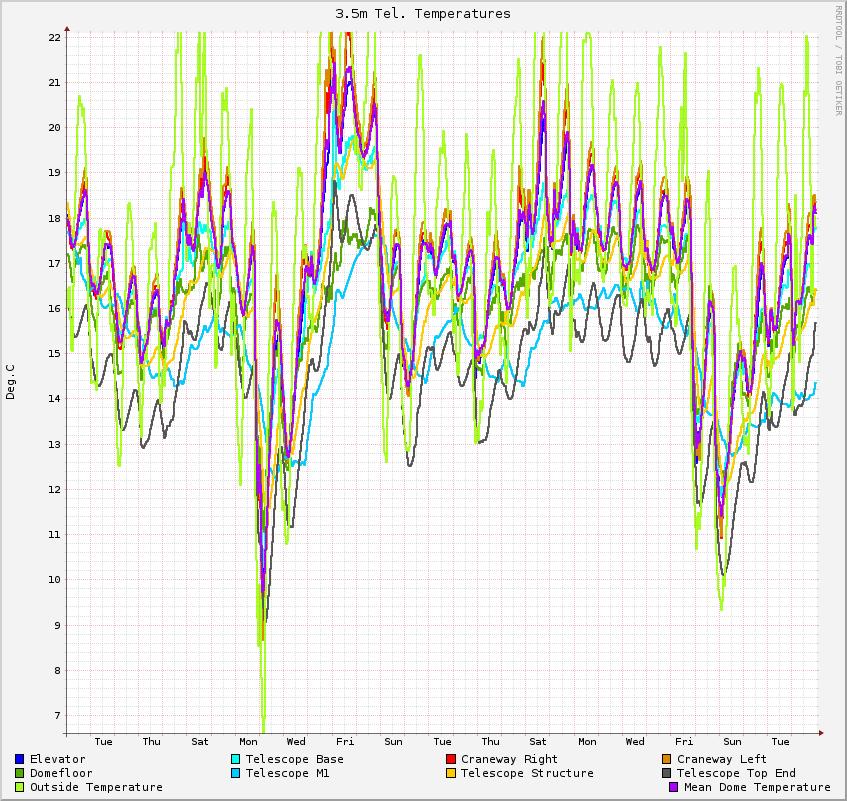Click the chart title '3.5m Tel. Temperatures'
Screen dimensions: 847x801
(x=423, y=14)
